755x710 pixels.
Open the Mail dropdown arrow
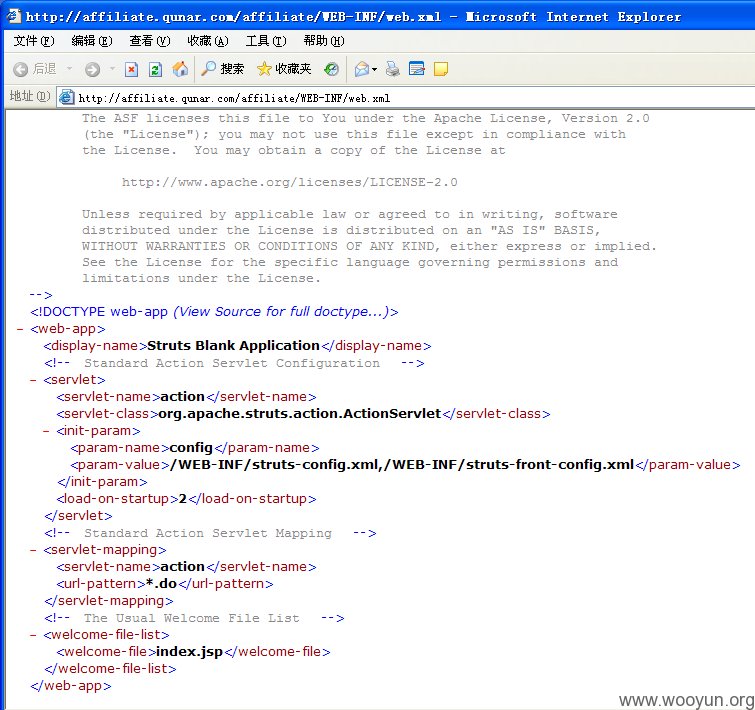(x=375, y=70)
